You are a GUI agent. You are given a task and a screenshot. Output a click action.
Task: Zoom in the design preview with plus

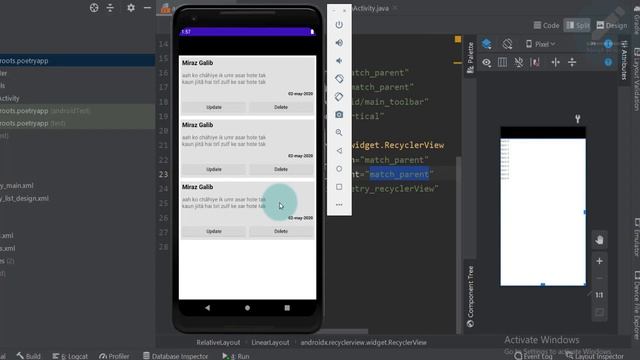(x=599, y=261)
